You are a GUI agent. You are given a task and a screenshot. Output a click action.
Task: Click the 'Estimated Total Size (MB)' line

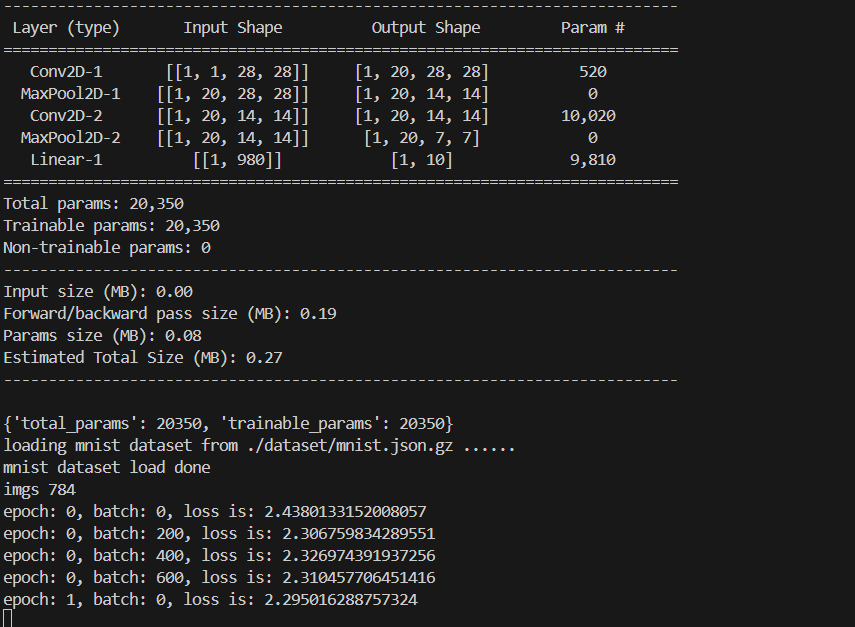coord(143,358)
